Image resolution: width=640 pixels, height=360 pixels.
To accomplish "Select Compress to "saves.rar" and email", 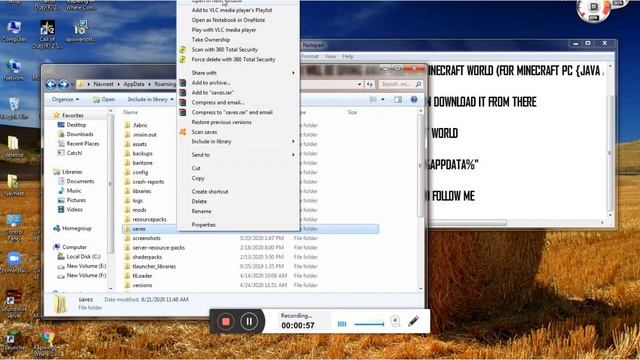I will pos(232,112).
